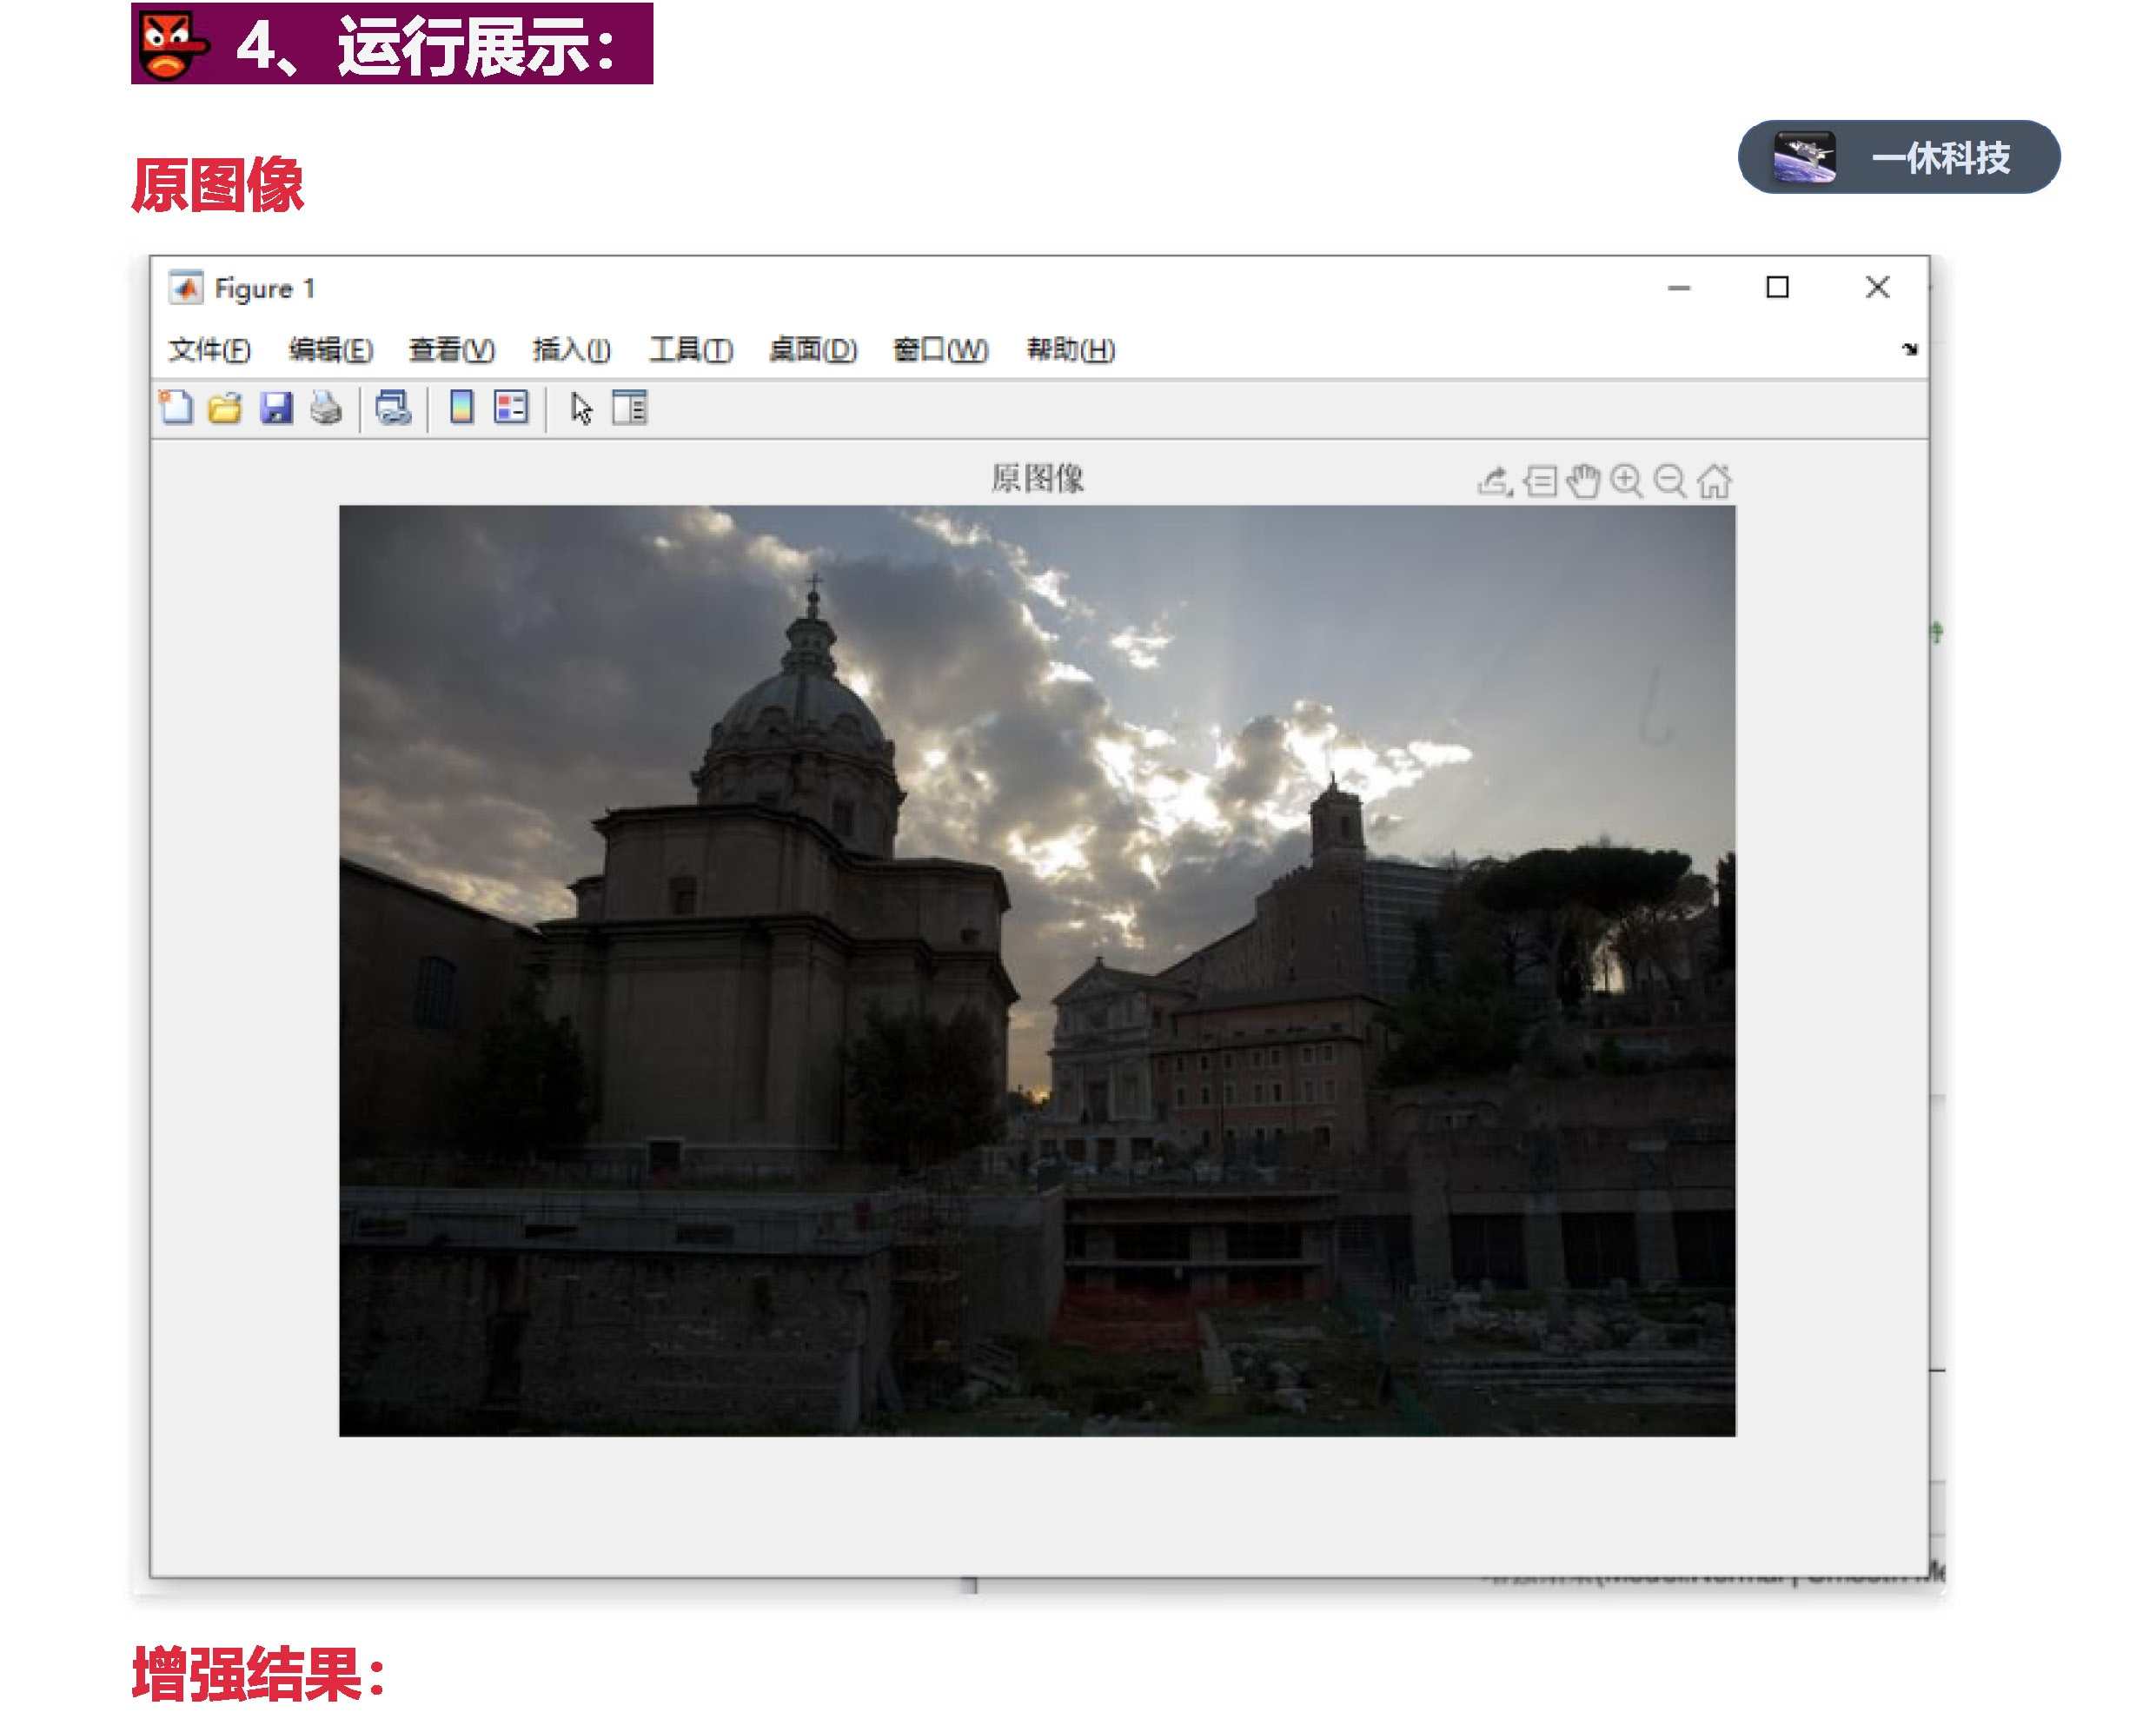Close the Figure 1 window
The width and height of the screenshot is (2156, 1719).
tap(1877, 288)
